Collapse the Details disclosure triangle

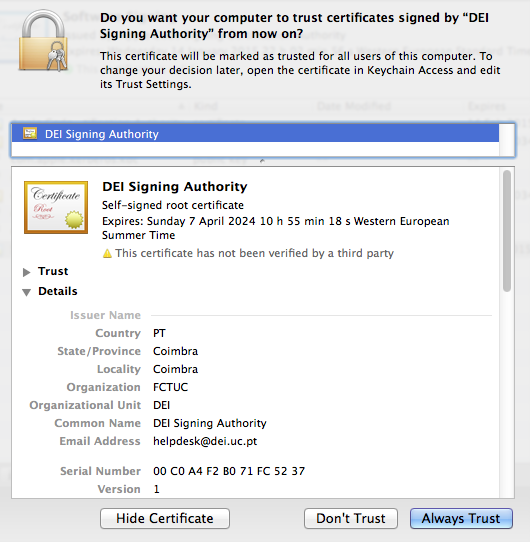(26, 292)
